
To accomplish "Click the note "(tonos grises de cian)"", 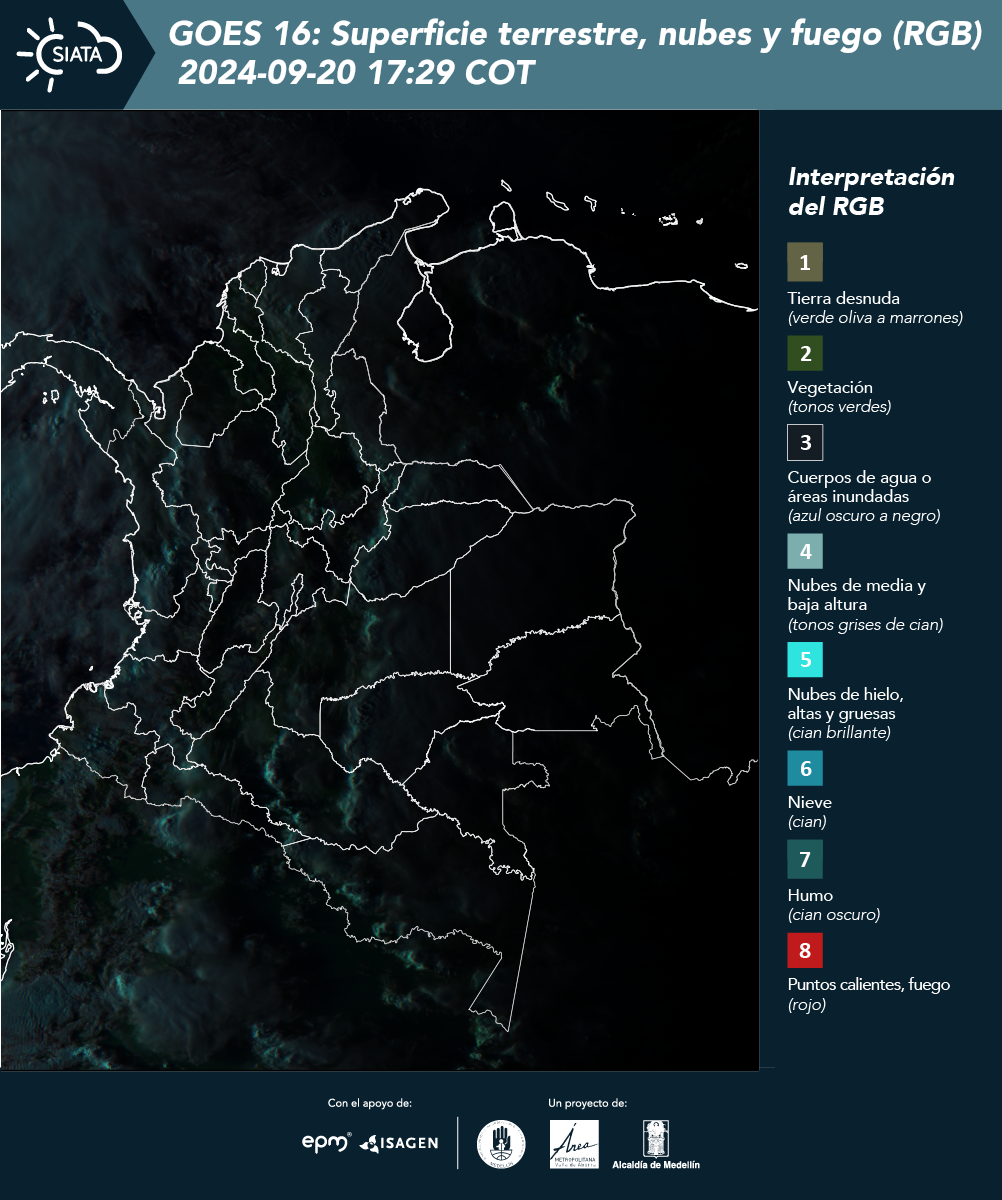I will point(866,625).
